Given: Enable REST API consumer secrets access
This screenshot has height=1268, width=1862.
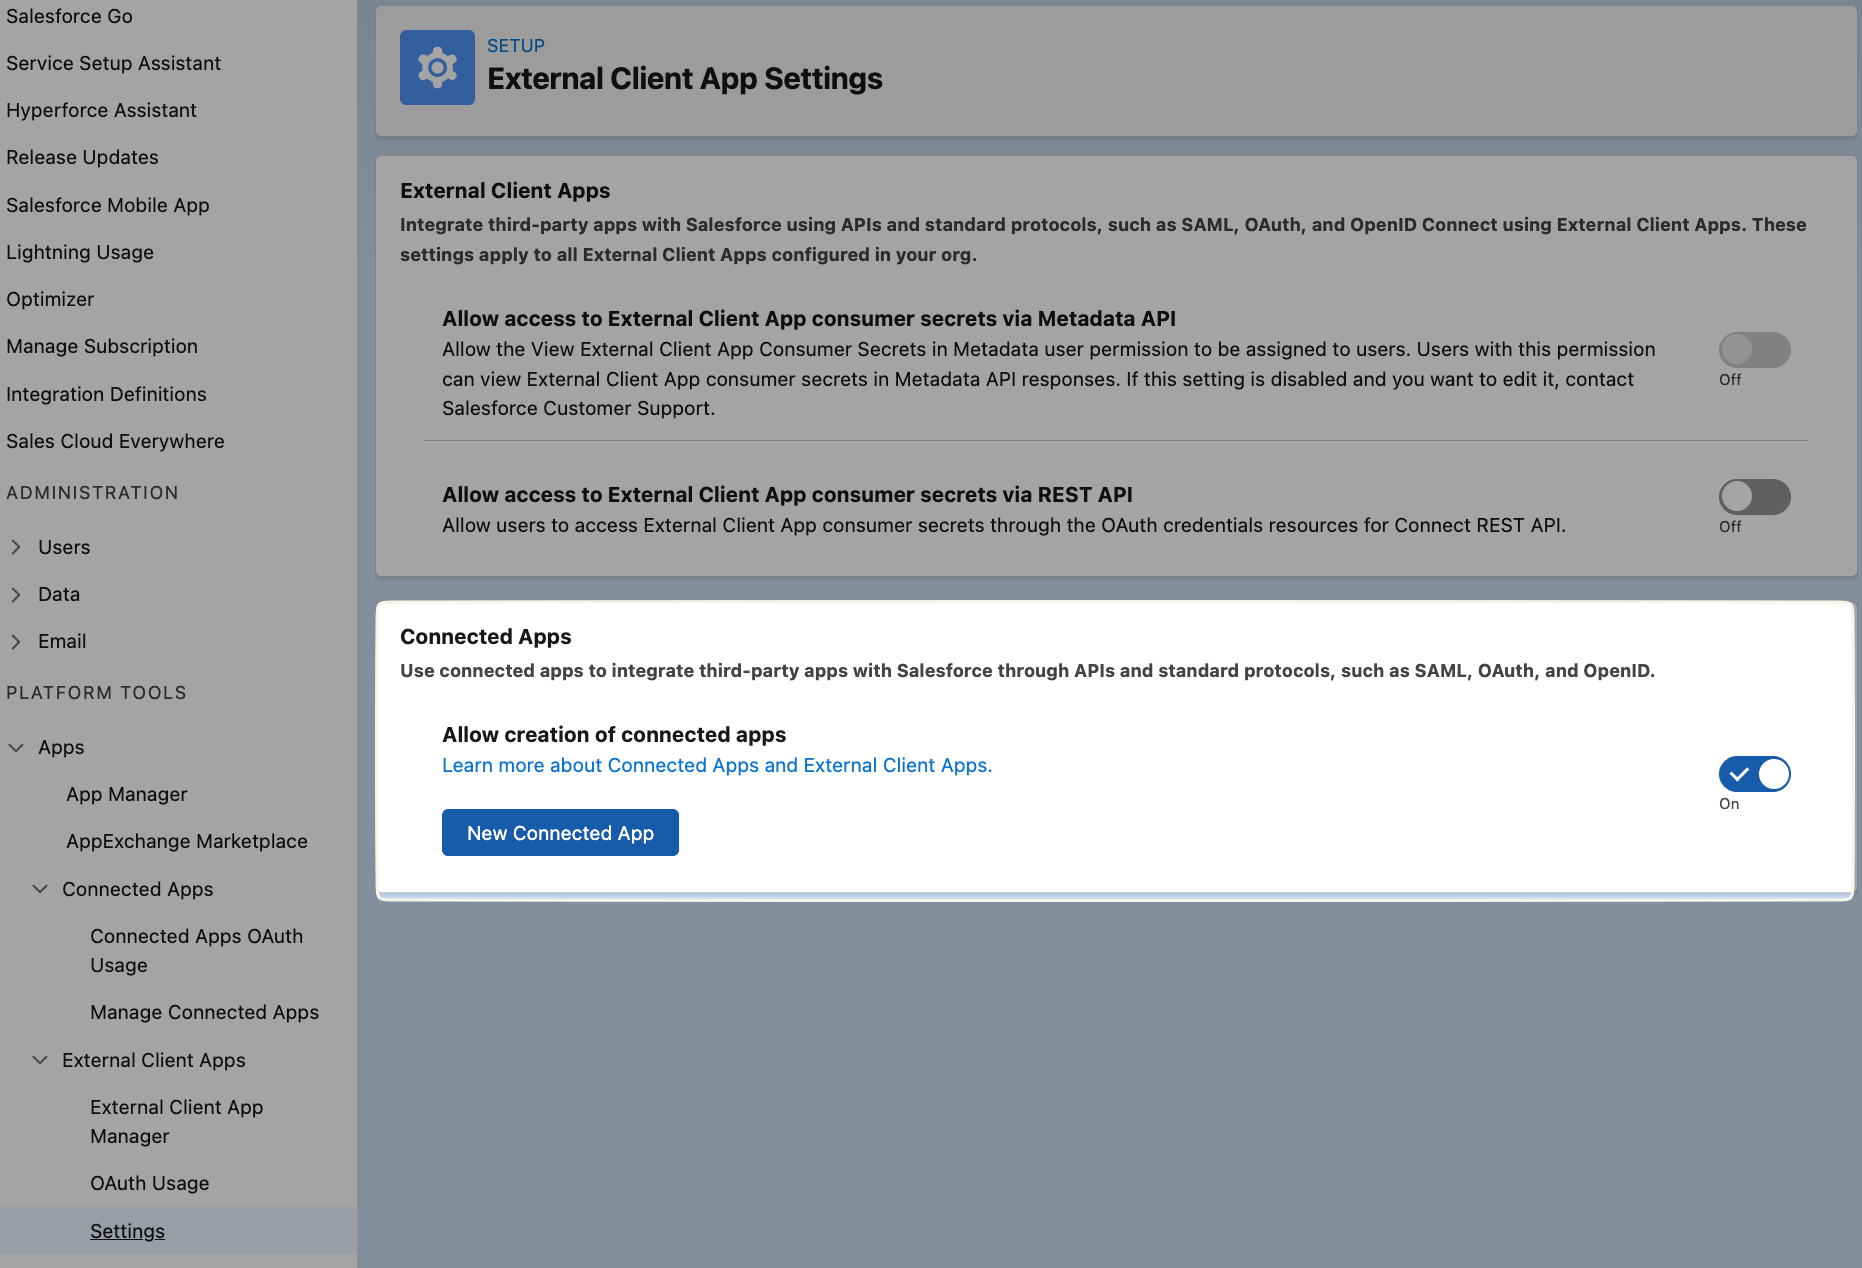Looking at the screenshot, I should (1754, 497).
